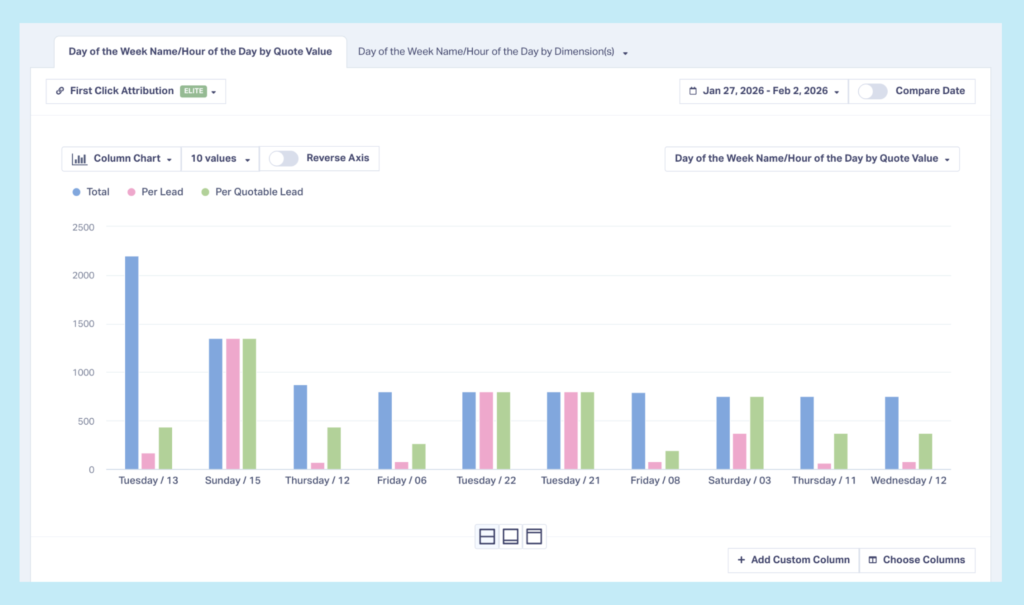This screenshot has height=605, width=1024.
Task: Select the split-view layout icon below the chart
Action: click(x=486, y=536)
